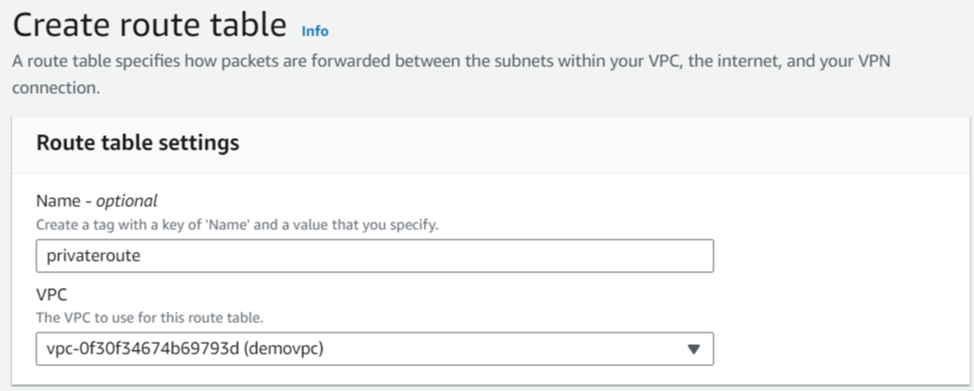Viewport: 974px width, 391px height.
Task: Open the VPC selection dropdown
Action: coord(375,349)
